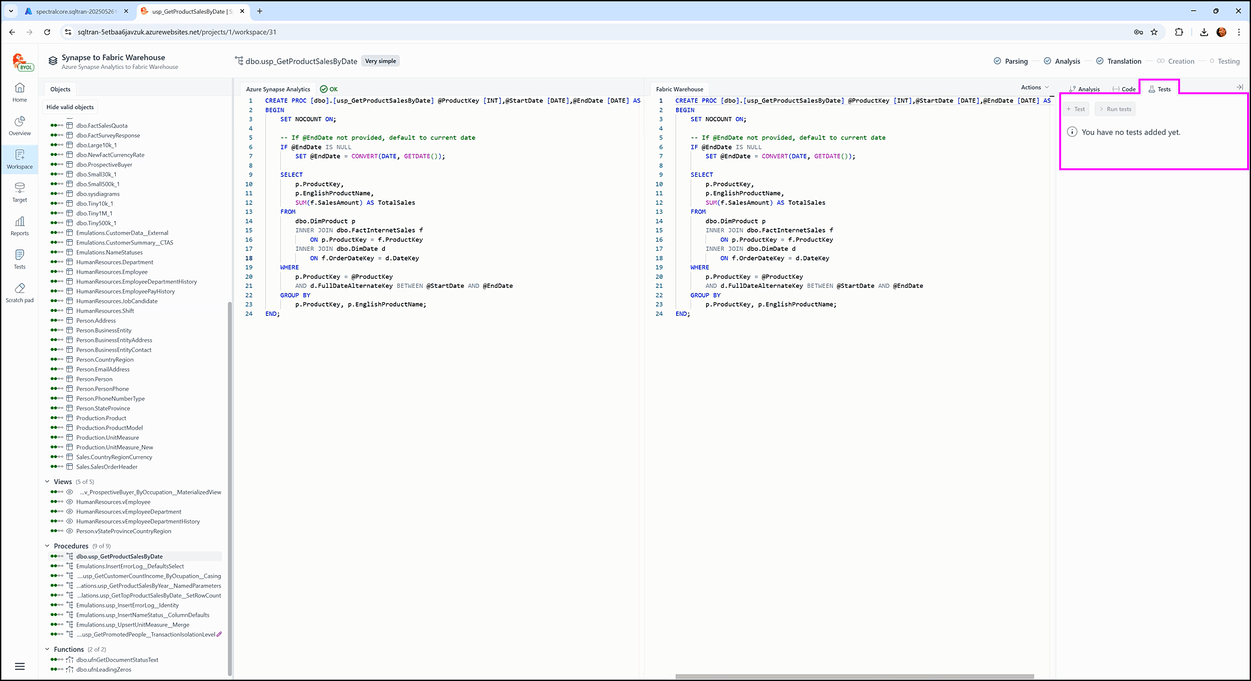
Task: Collapse the Procedures section
Action: [47, 546]
